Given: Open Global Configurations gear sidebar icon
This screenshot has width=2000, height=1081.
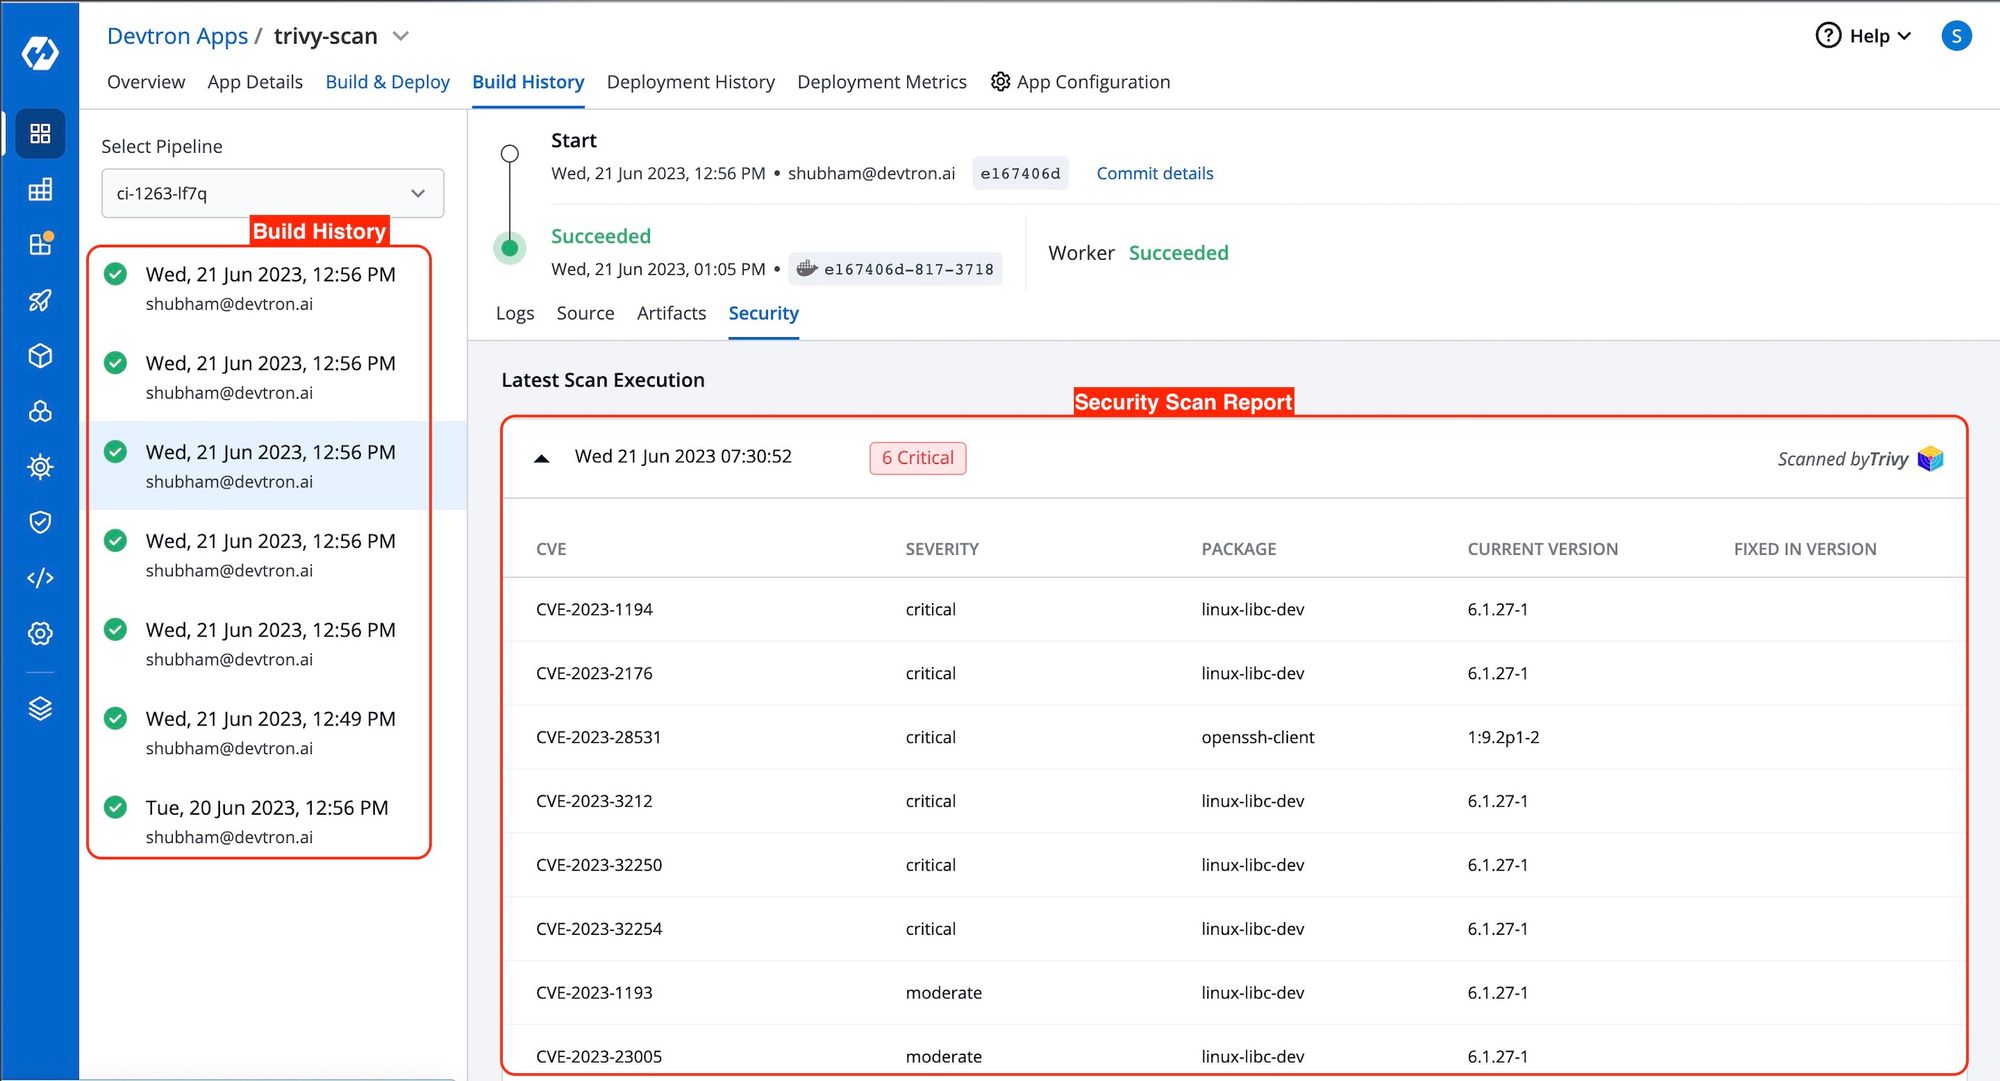Looking at the screenshot, I should coord(40,633).
